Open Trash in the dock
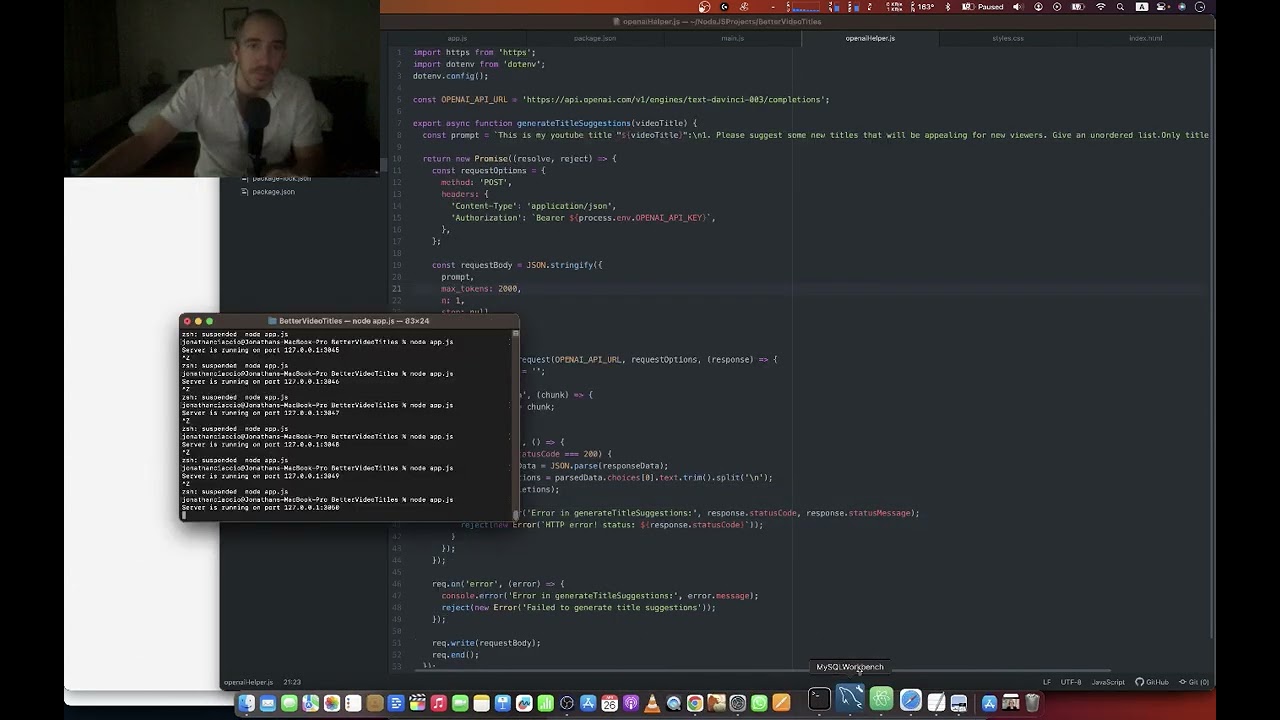The height and width of the screenshot is (720, 1280). click(x=1032, y=703)
